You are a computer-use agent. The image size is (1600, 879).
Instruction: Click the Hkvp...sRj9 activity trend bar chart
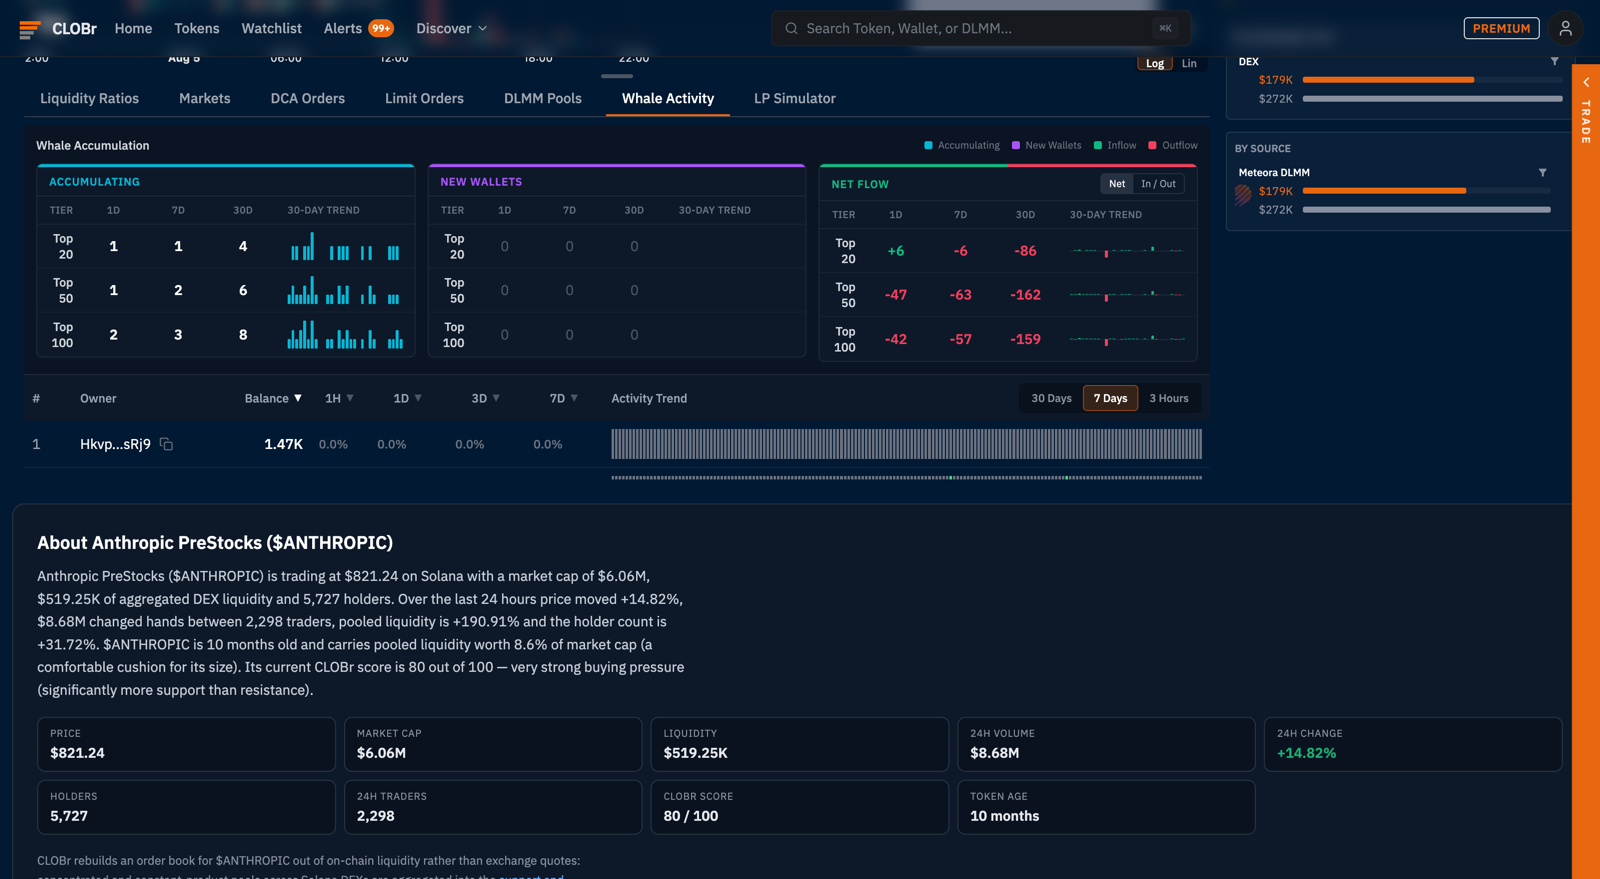point(906,444)
